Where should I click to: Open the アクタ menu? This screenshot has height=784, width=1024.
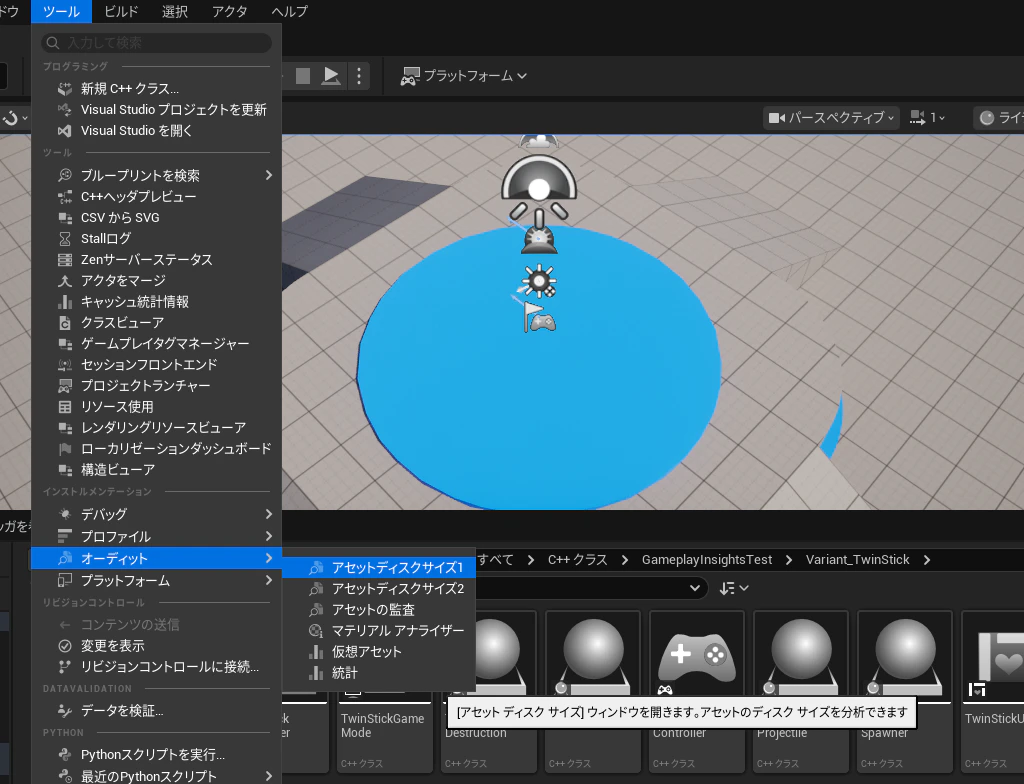[x=230, y=11]
